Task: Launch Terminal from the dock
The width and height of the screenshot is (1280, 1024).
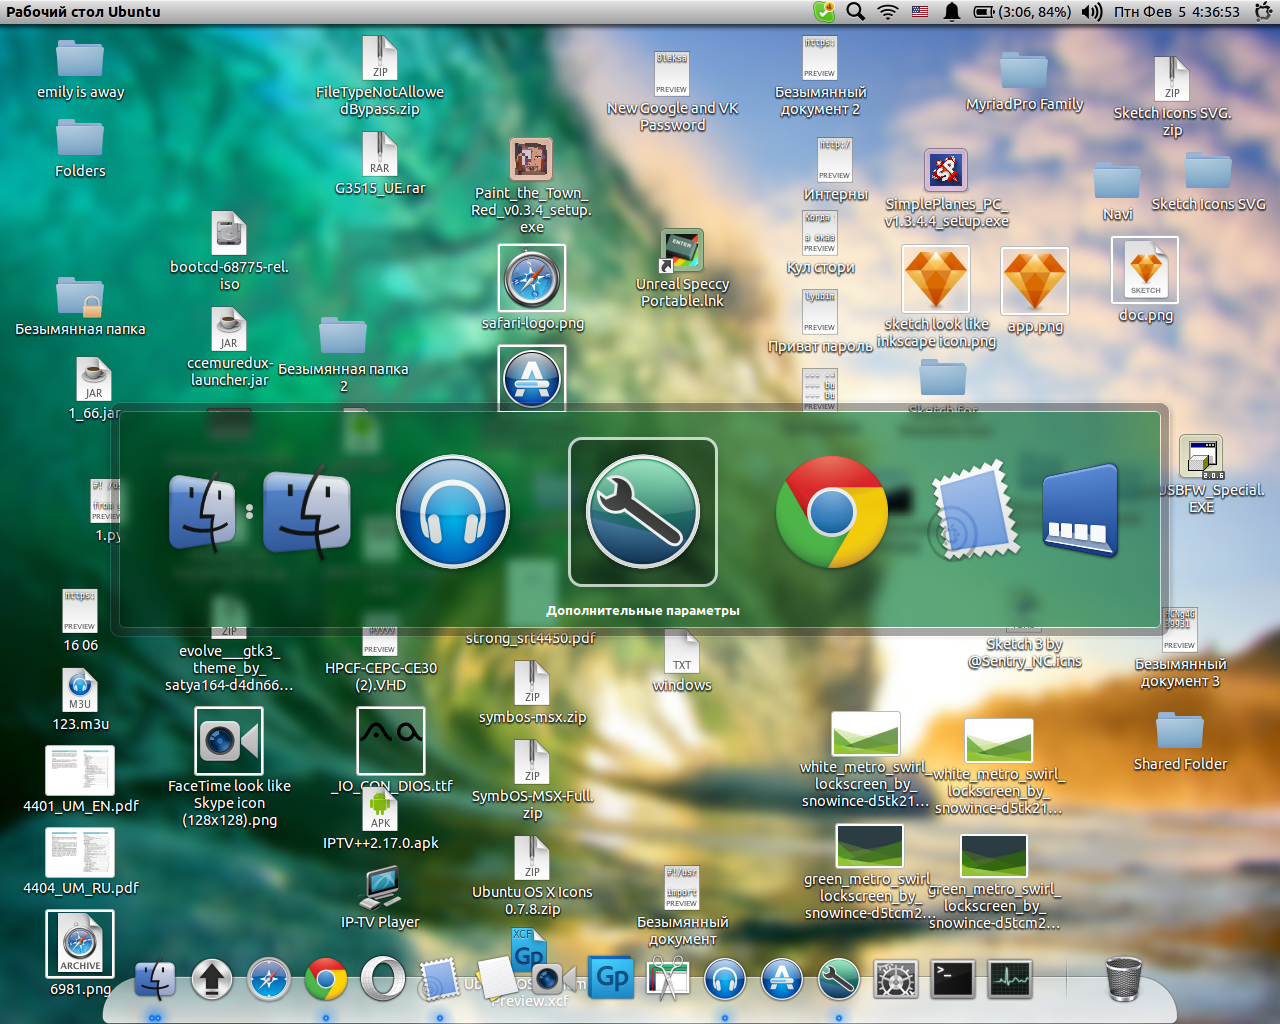Action: click(953, 980)
